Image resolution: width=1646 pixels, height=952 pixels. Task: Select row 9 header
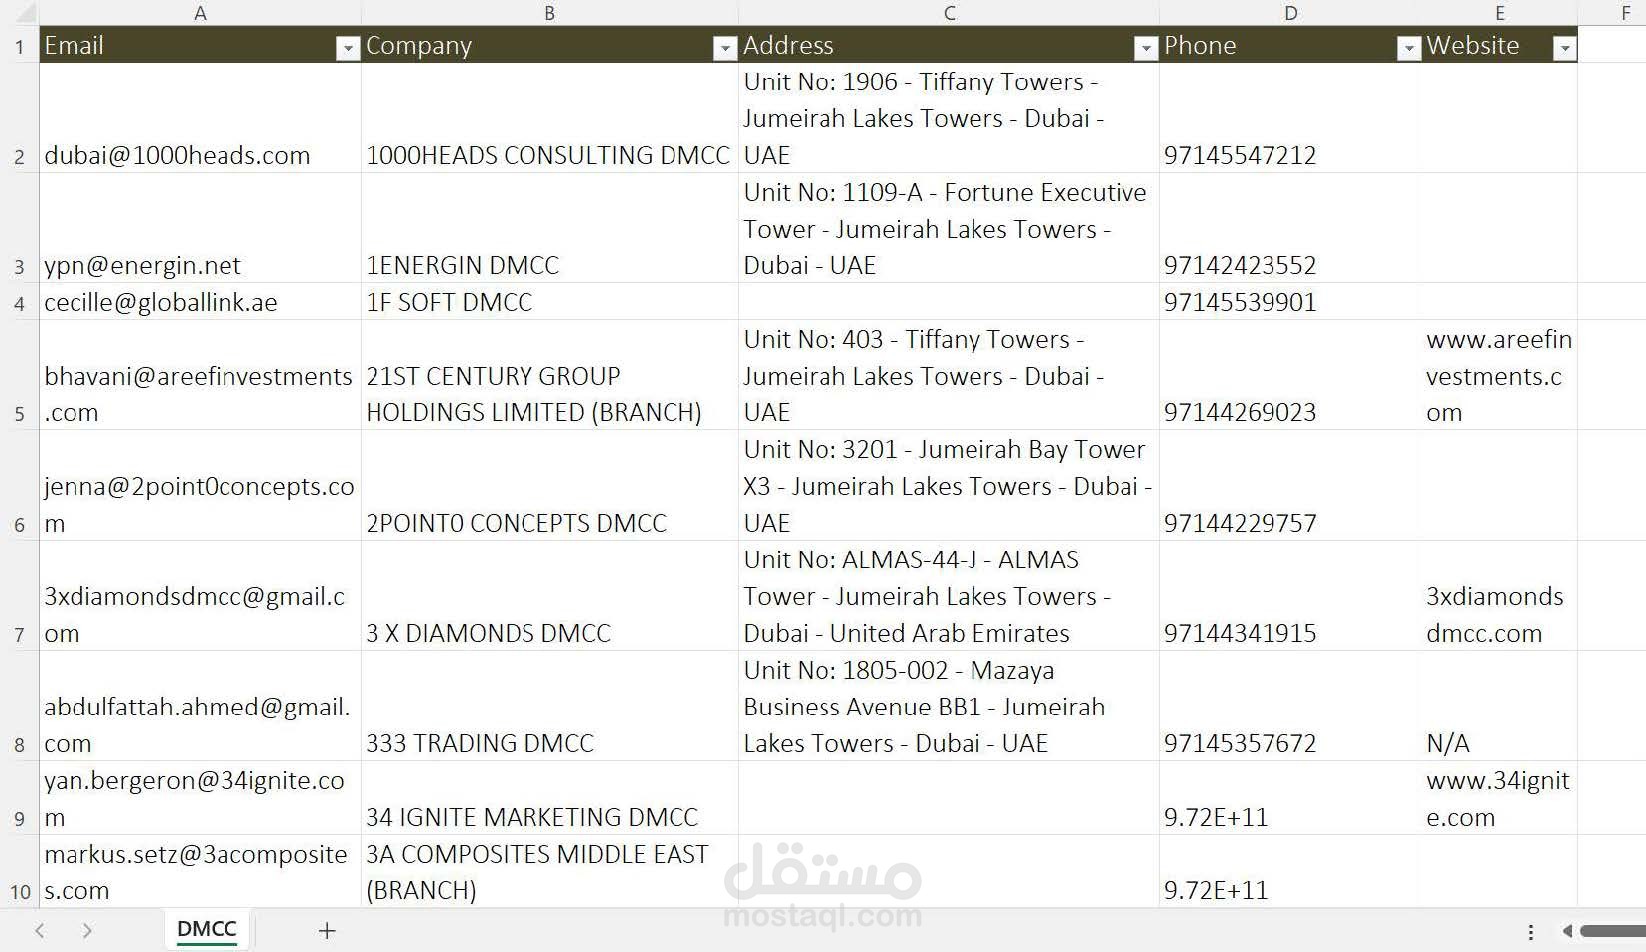[x=19, y=798]
